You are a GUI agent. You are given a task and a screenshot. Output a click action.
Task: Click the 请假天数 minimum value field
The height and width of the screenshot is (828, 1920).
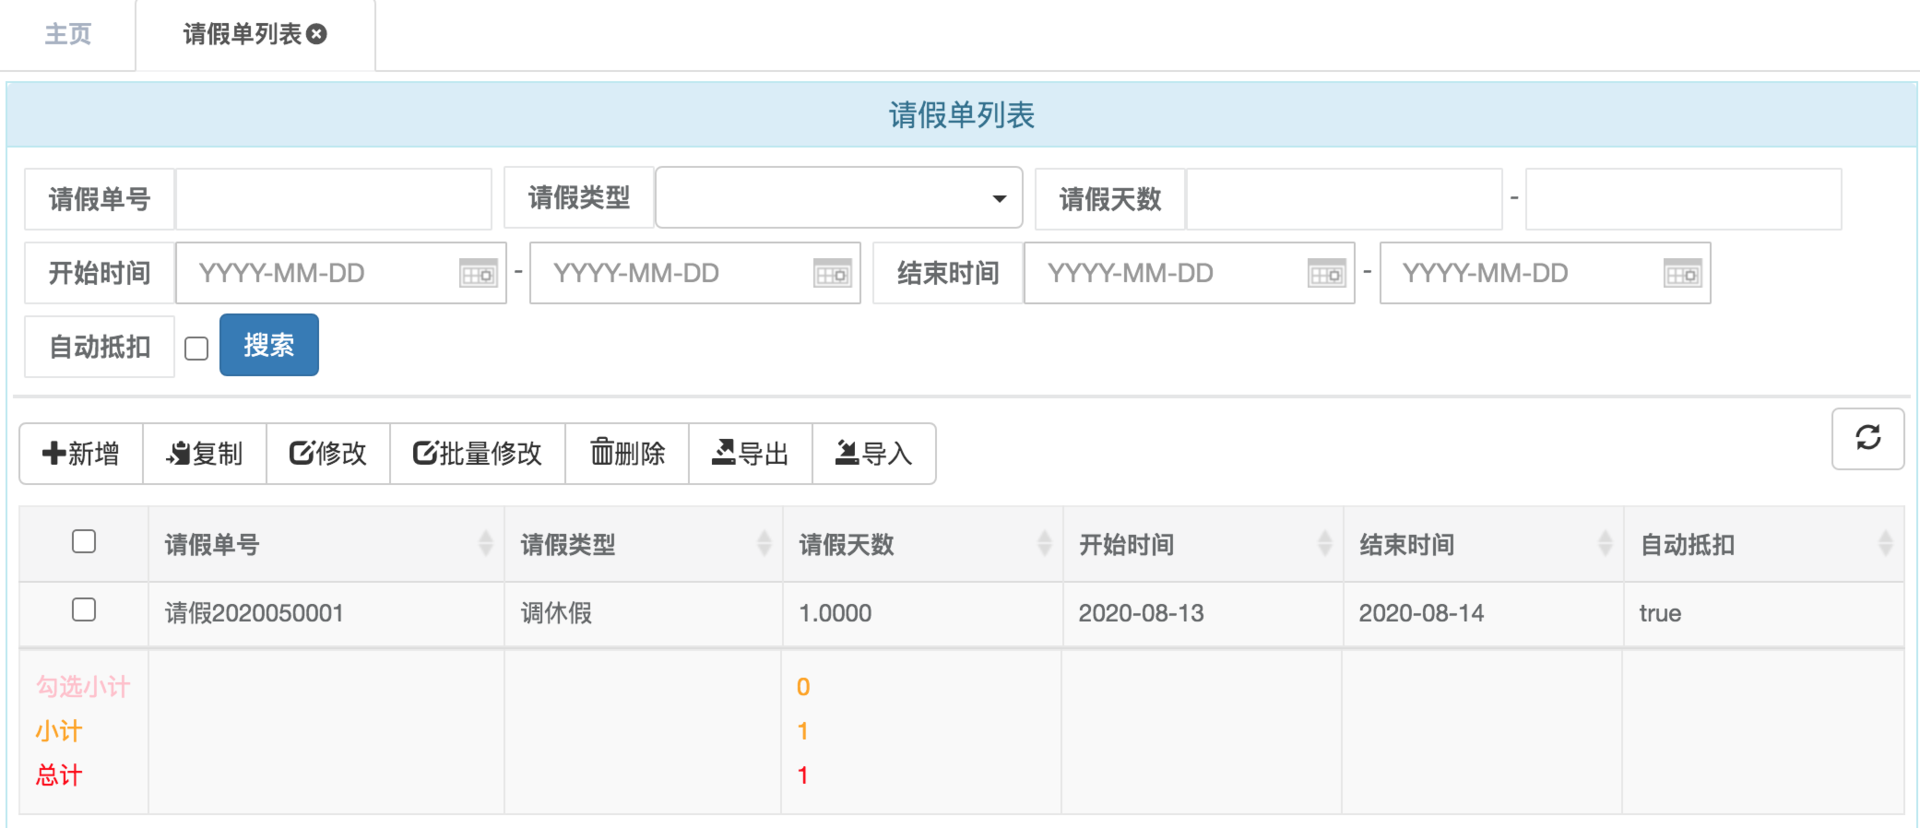pyautogui.click(x=1343, y=199)
